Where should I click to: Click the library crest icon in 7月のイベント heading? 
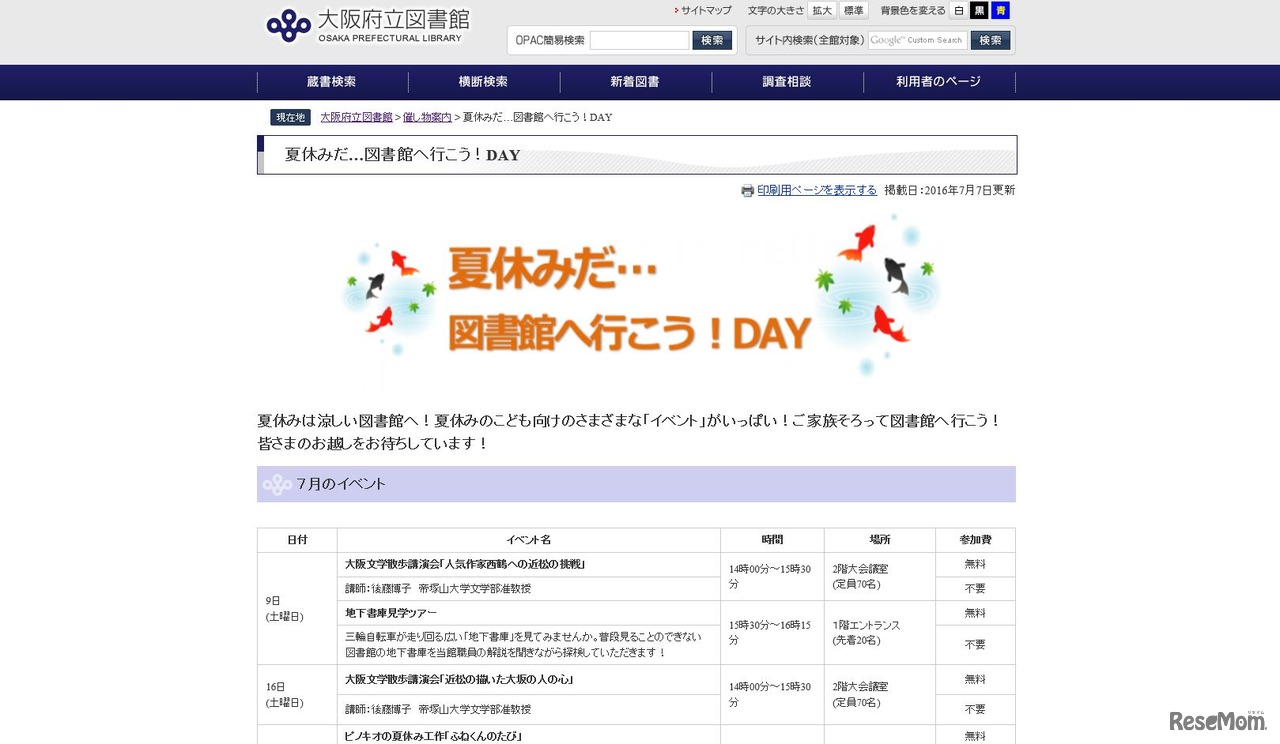[x=276, y=484]
